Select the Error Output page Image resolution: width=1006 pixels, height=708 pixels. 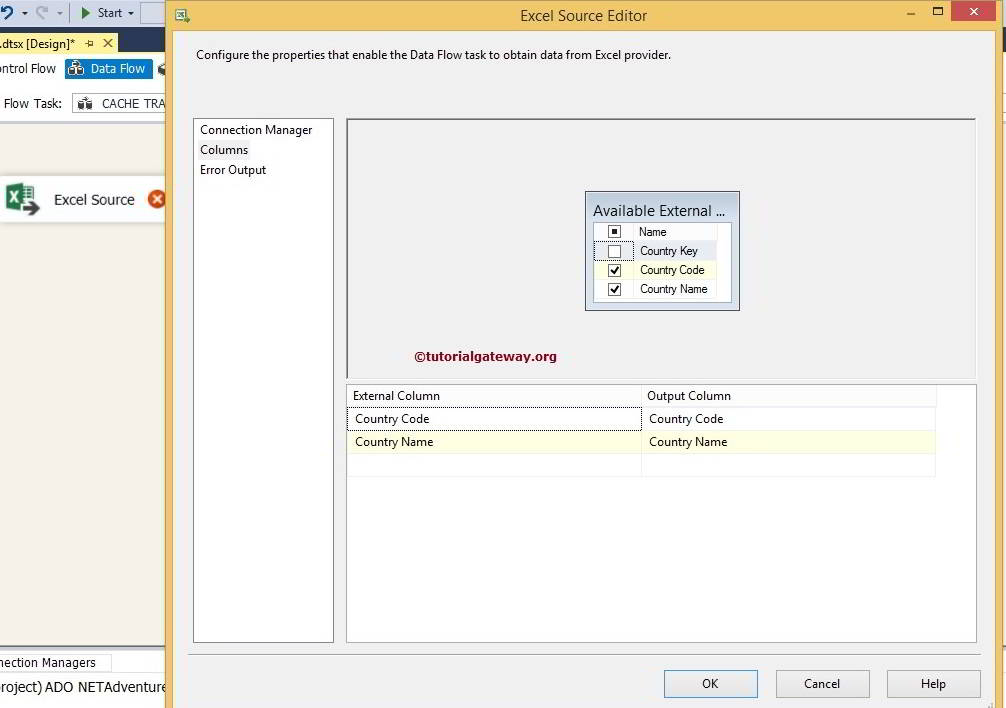233,170
